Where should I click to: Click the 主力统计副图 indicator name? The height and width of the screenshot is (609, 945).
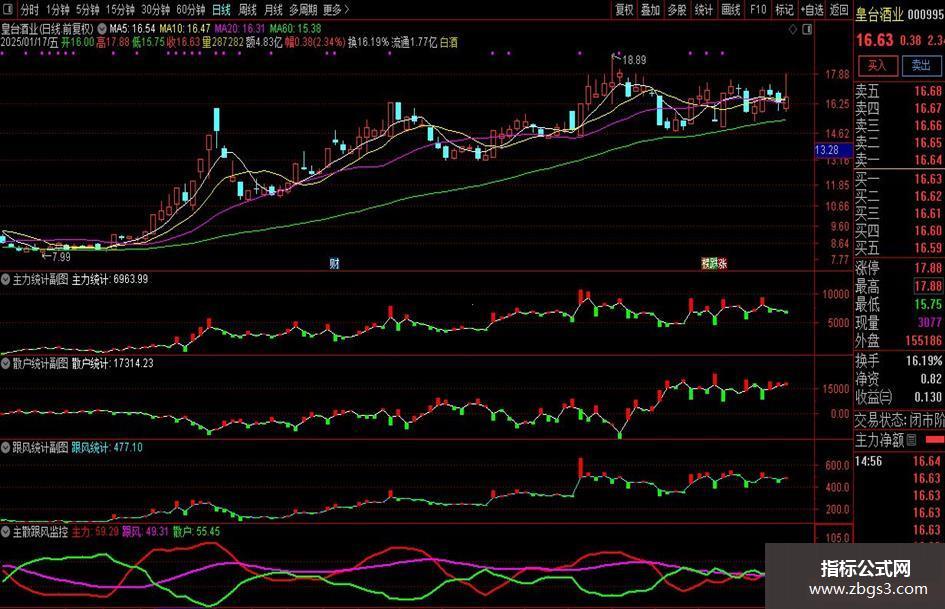click(40, 279)
